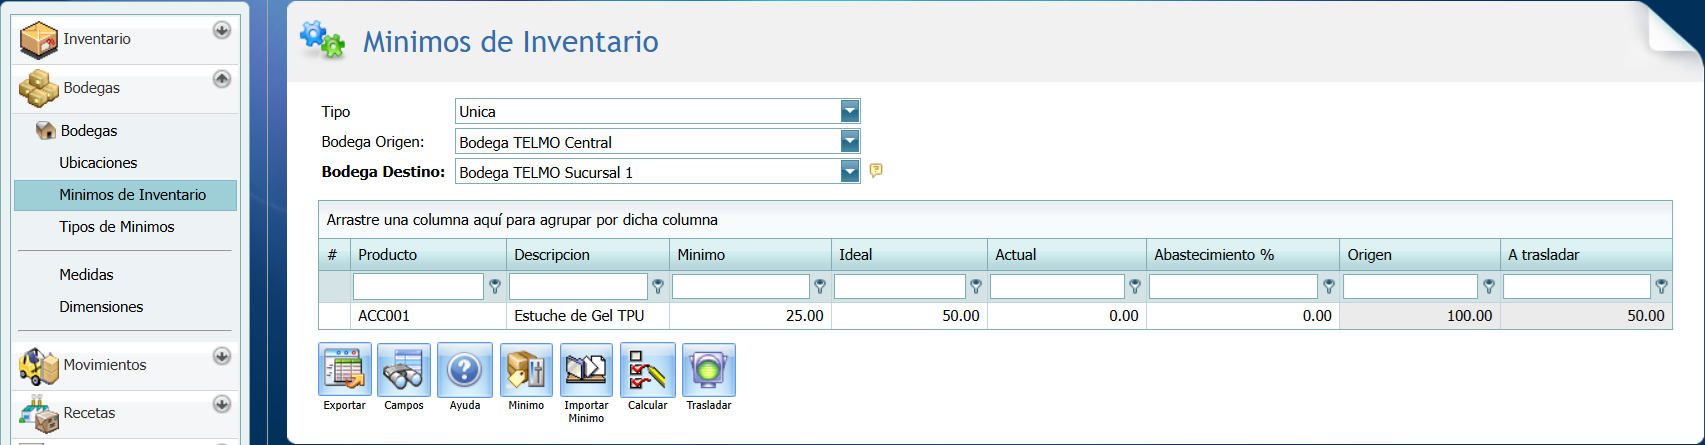Click the Trasladar traffic light icon
This screenshot has height=445, width=1705.
(708, 371)
